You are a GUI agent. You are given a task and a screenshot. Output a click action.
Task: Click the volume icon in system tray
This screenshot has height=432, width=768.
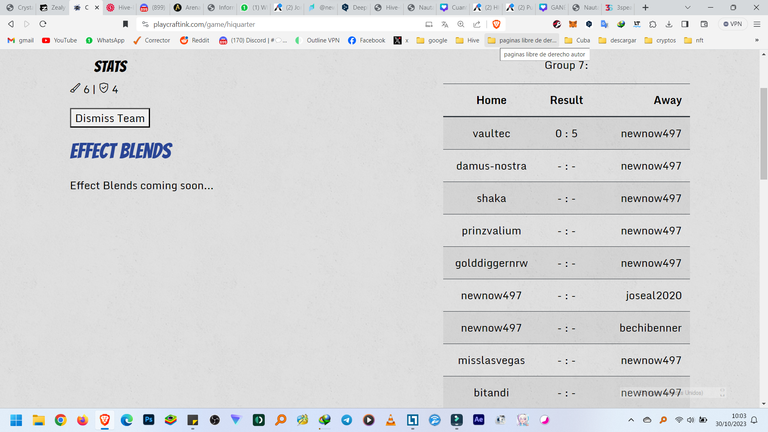[691, 420]
